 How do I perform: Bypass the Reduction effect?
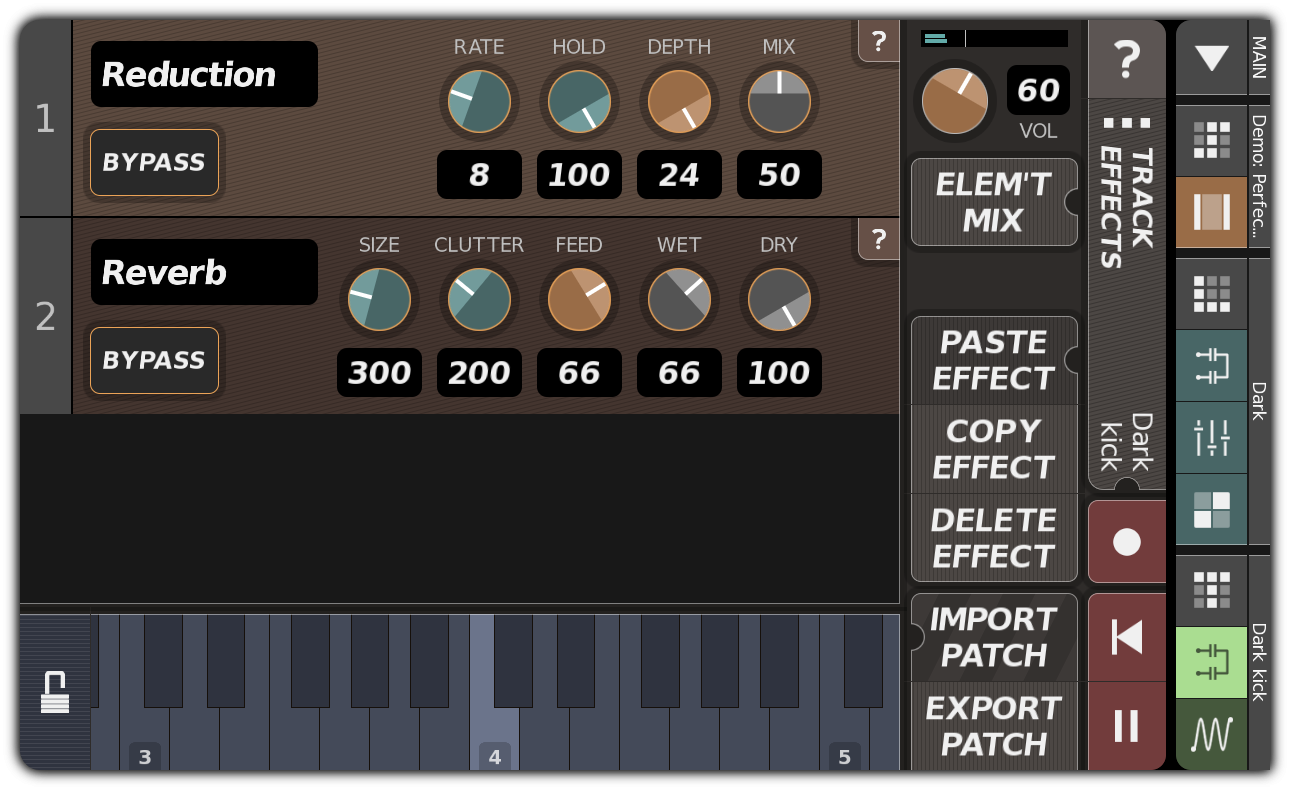click(x=154, y=162)
